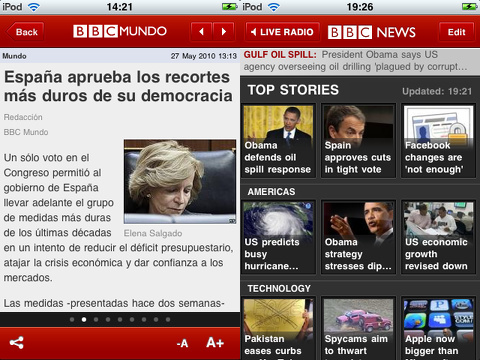
Task: Tap the TOP STORIES section header
Action: point(293,90)
